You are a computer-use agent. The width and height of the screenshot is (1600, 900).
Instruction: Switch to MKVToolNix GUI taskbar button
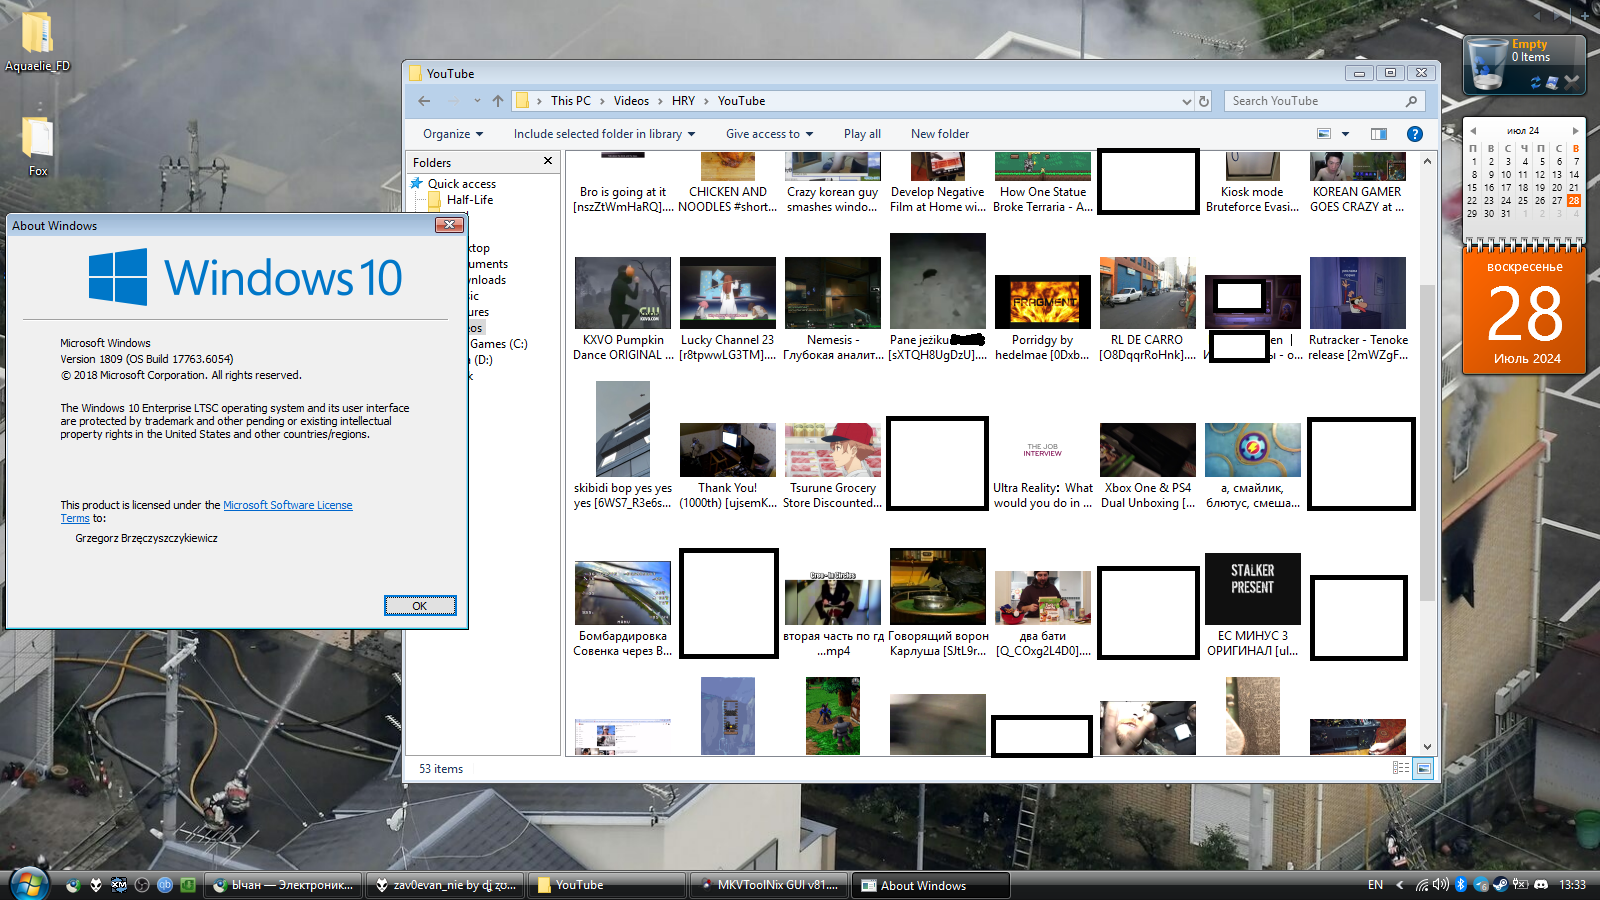pyautogui.click(x=769, y=885)
